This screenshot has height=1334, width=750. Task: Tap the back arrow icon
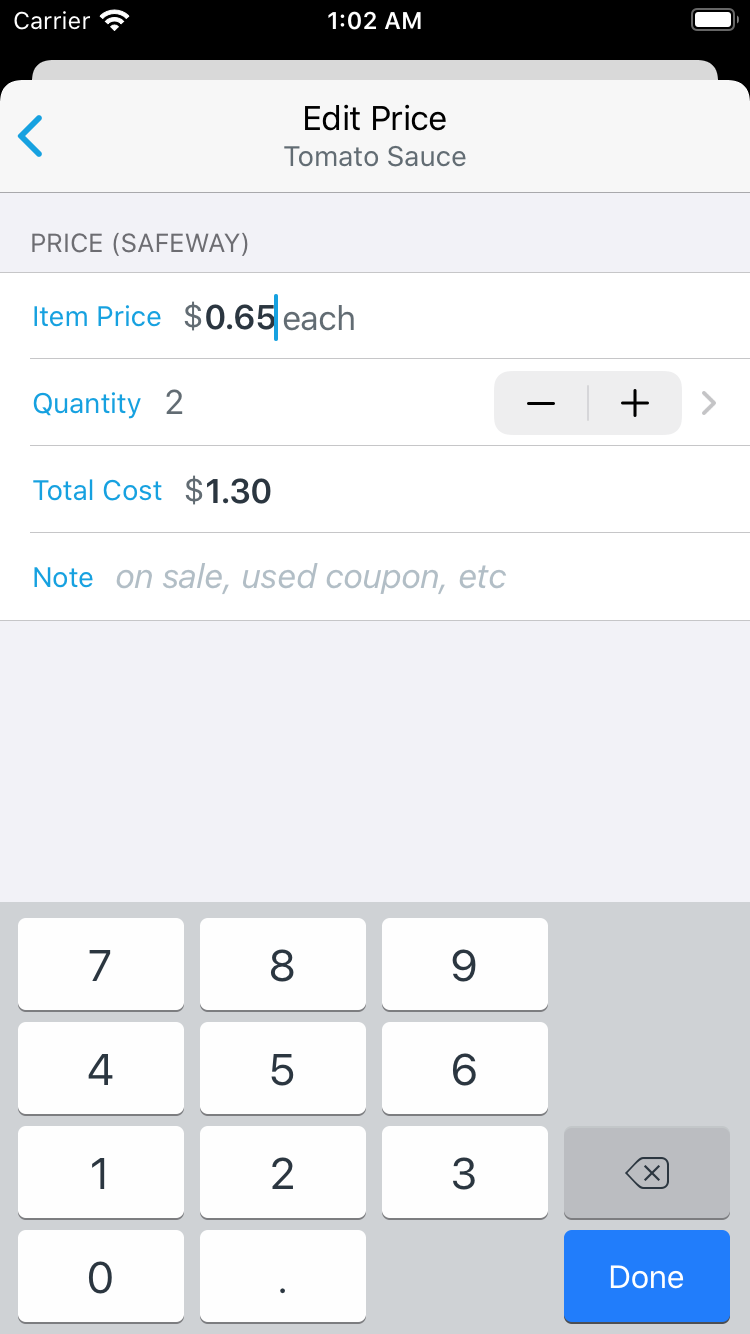tap(31, 136)
